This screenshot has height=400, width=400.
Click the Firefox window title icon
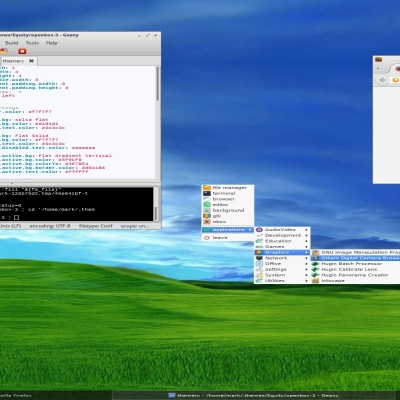tap(378, 60)
